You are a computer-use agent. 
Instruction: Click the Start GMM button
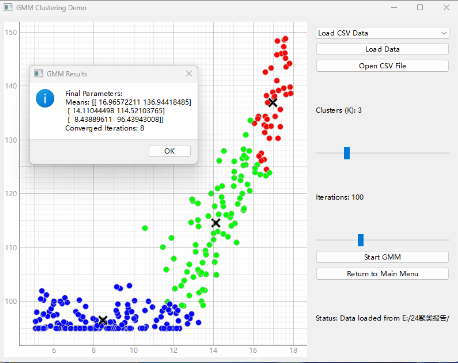382,257
